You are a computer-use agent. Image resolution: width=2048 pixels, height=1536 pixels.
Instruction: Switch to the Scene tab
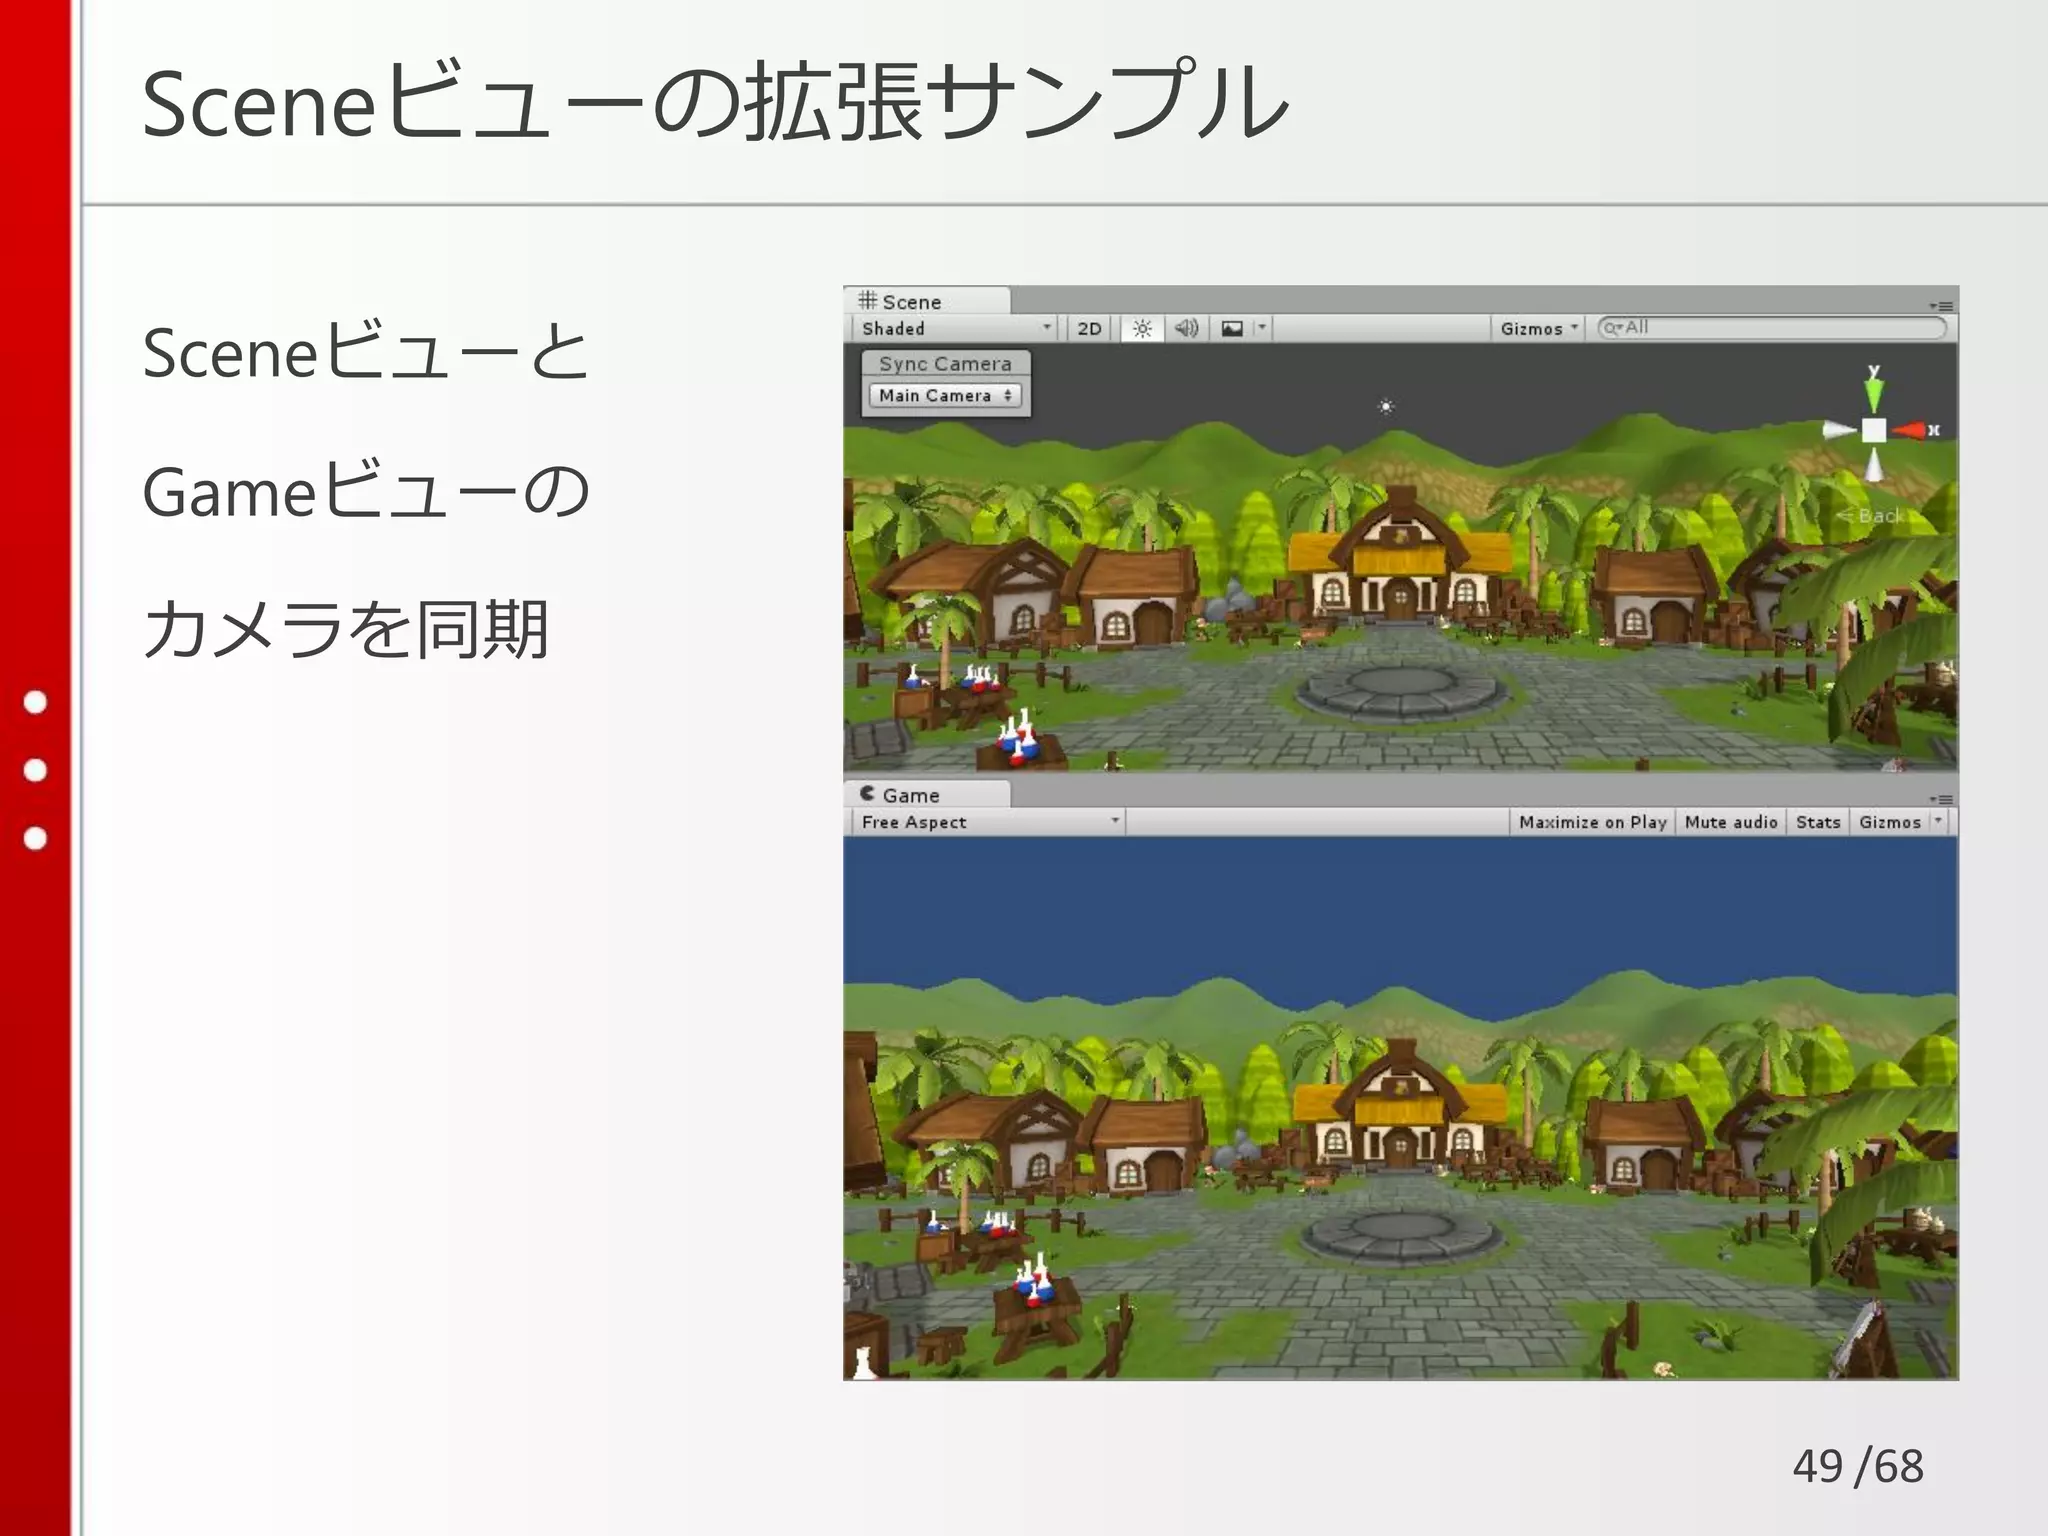coord(926,301)
